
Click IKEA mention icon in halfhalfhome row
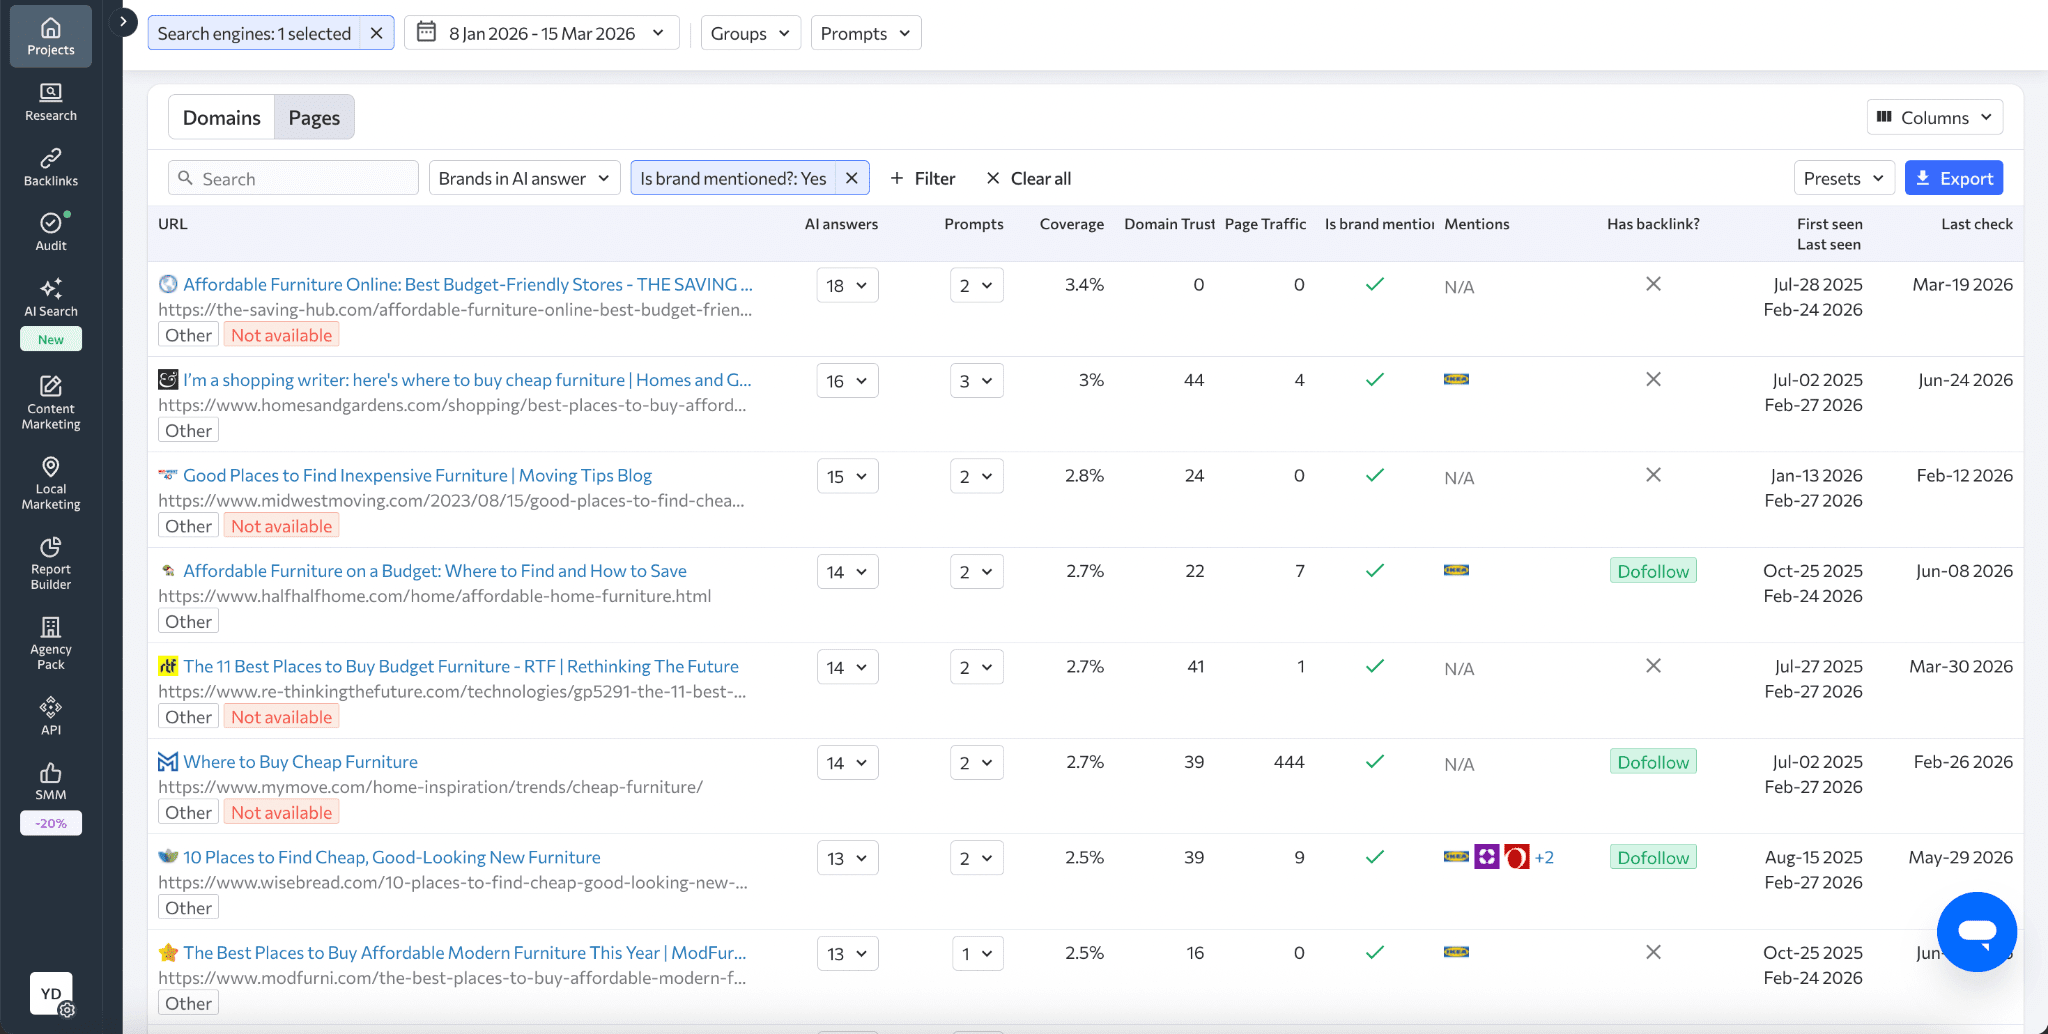click(1456, 570)
